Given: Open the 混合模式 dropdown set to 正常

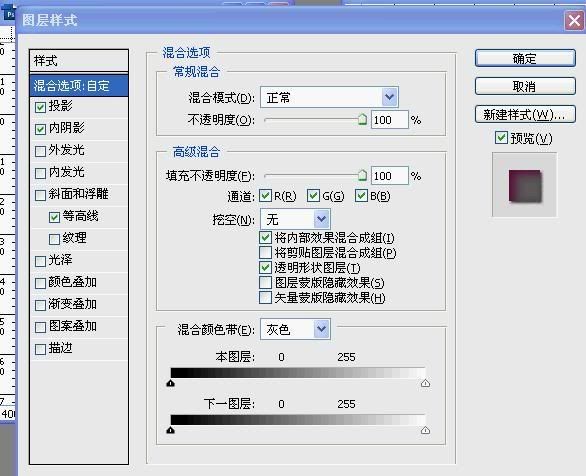Looking at the screenshot, I should click(x=329, y=98).
